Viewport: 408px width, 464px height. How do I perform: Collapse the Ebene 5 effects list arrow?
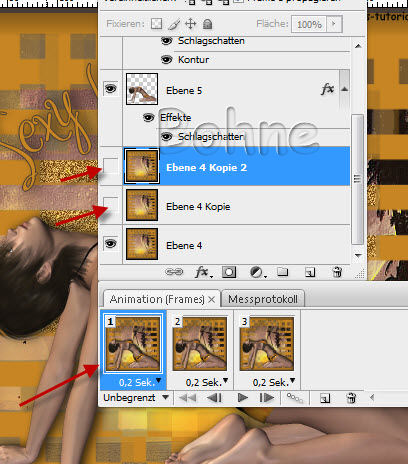tap(345, 89)
